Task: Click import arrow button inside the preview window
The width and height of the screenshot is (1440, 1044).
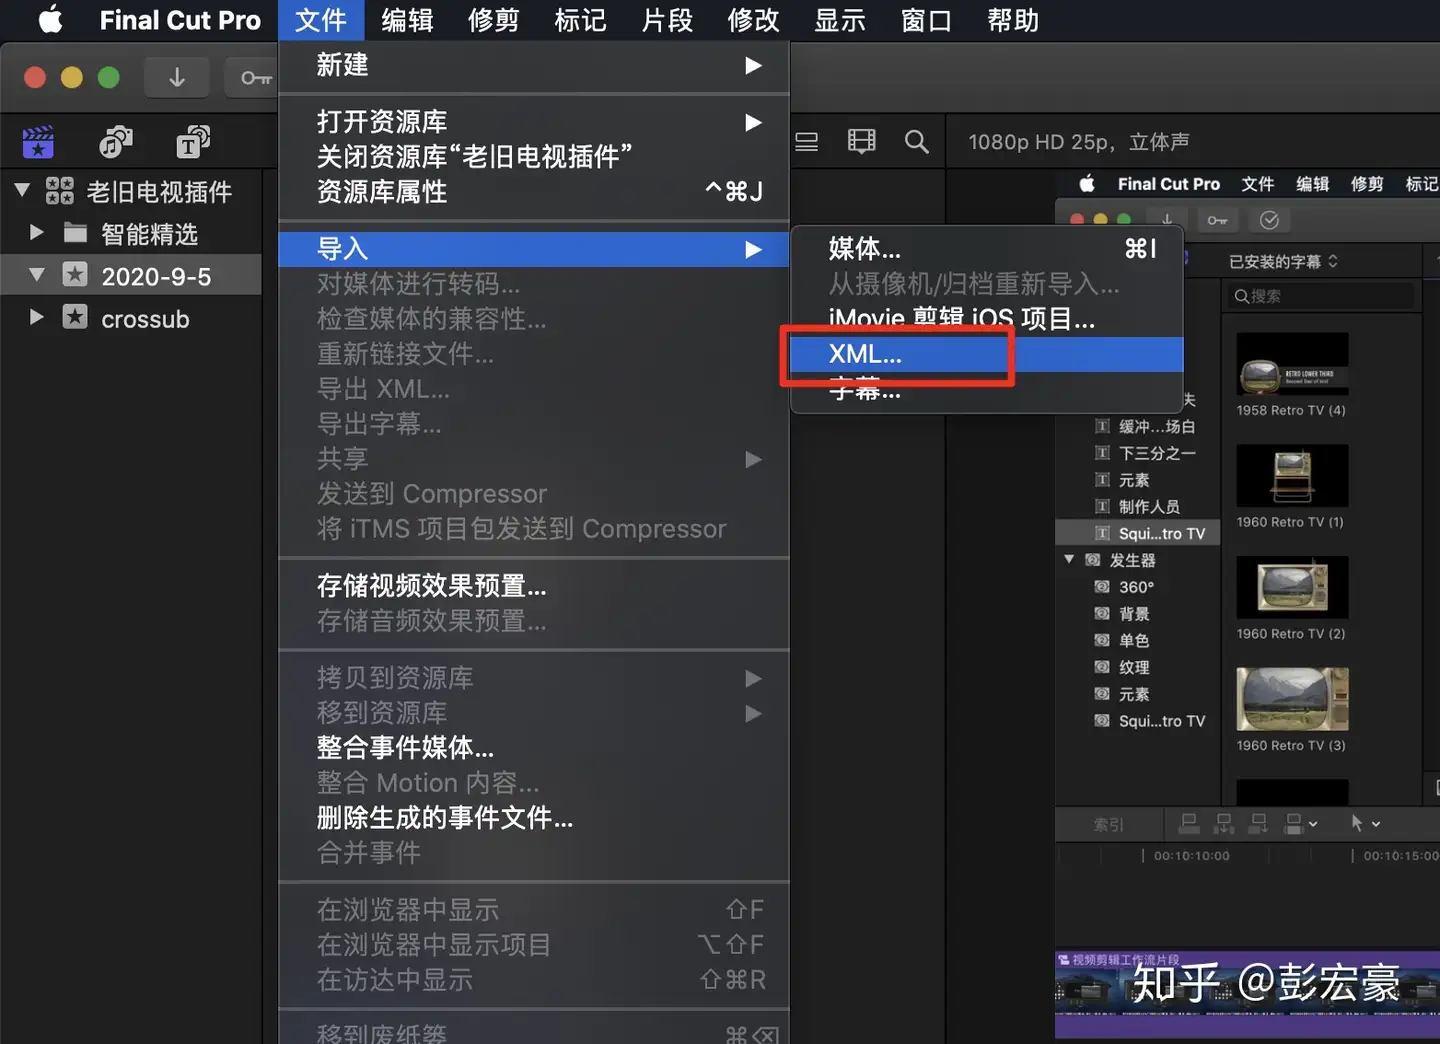Action: tap(1167, 220)
